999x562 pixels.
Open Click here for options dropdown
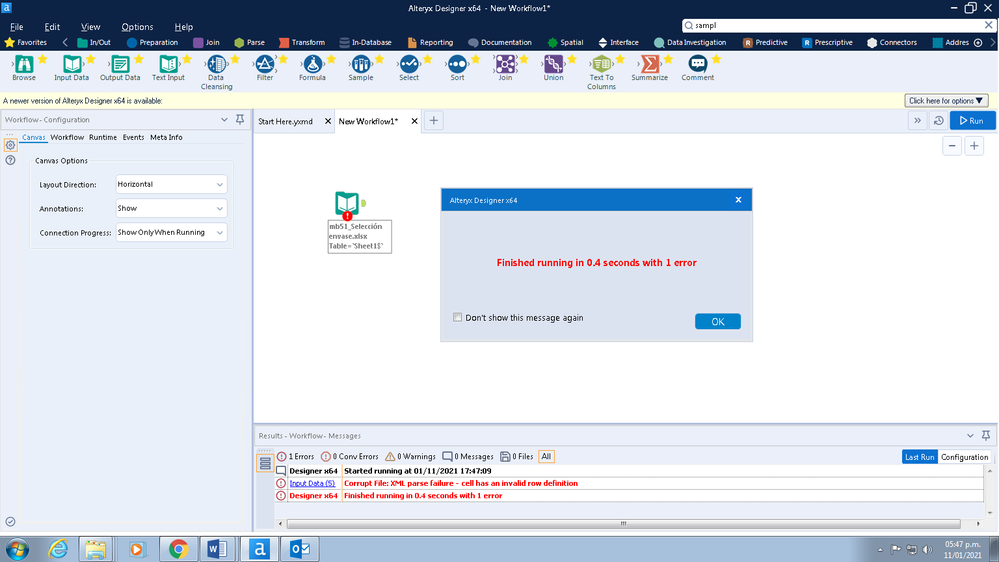(x=946, y=101)
